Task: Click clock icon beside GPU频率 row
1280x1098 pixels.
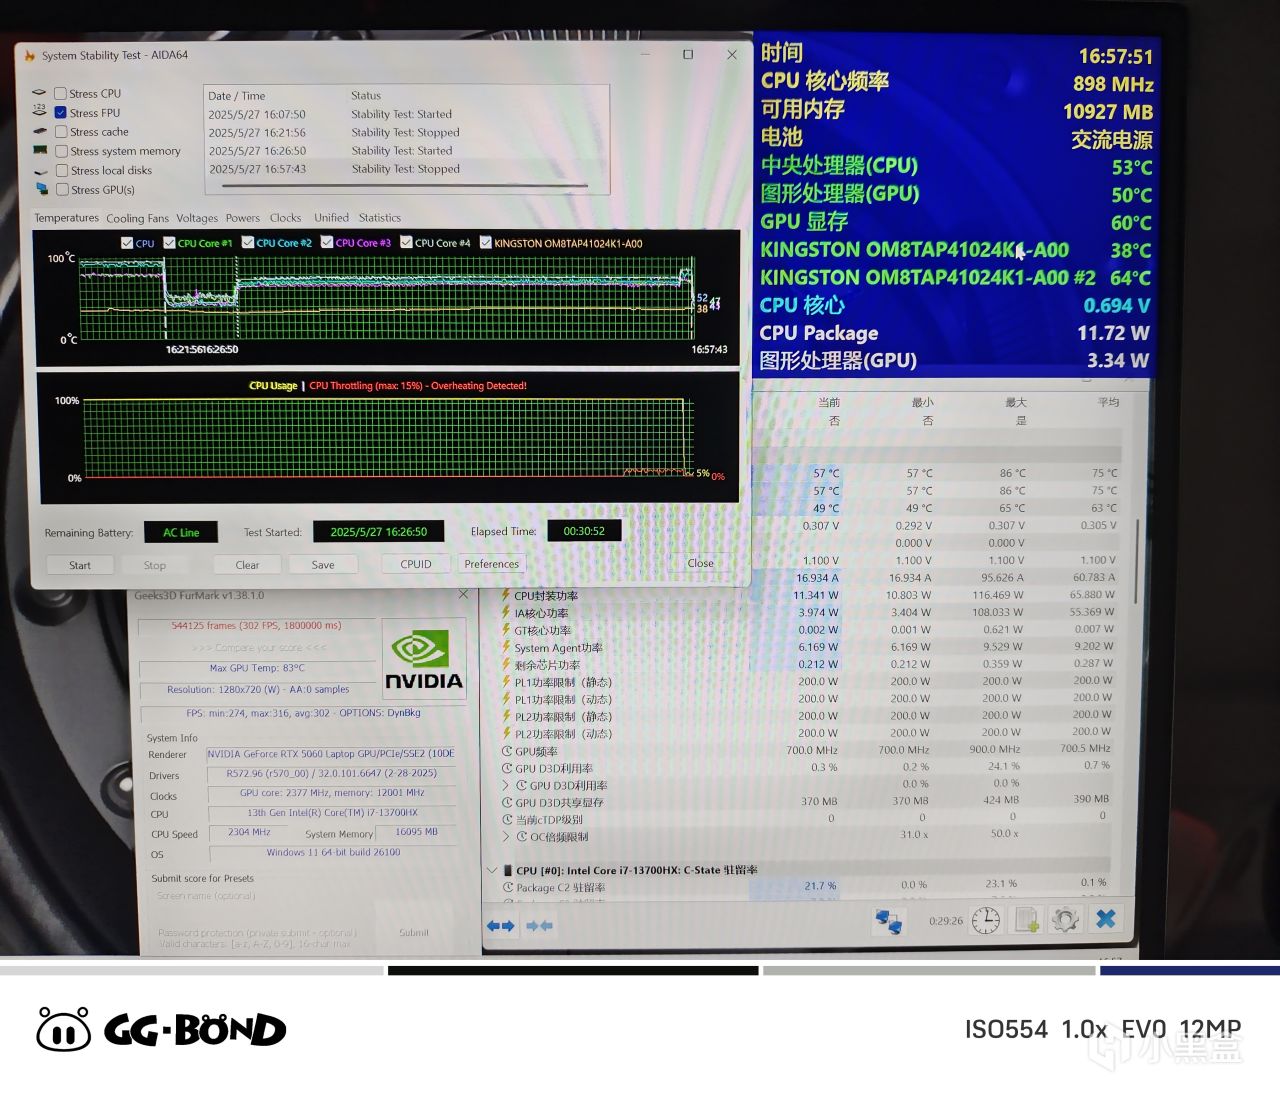Action: coord(507,751)
